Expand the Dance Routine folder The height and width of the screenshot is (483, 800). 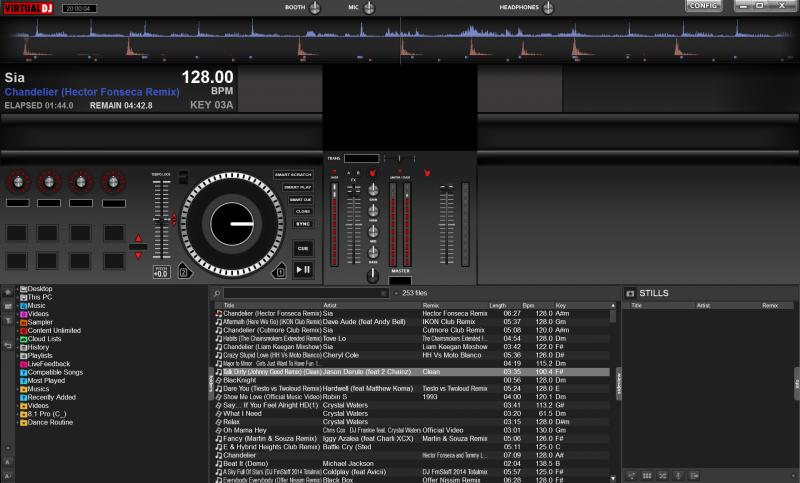click(17, 422)
